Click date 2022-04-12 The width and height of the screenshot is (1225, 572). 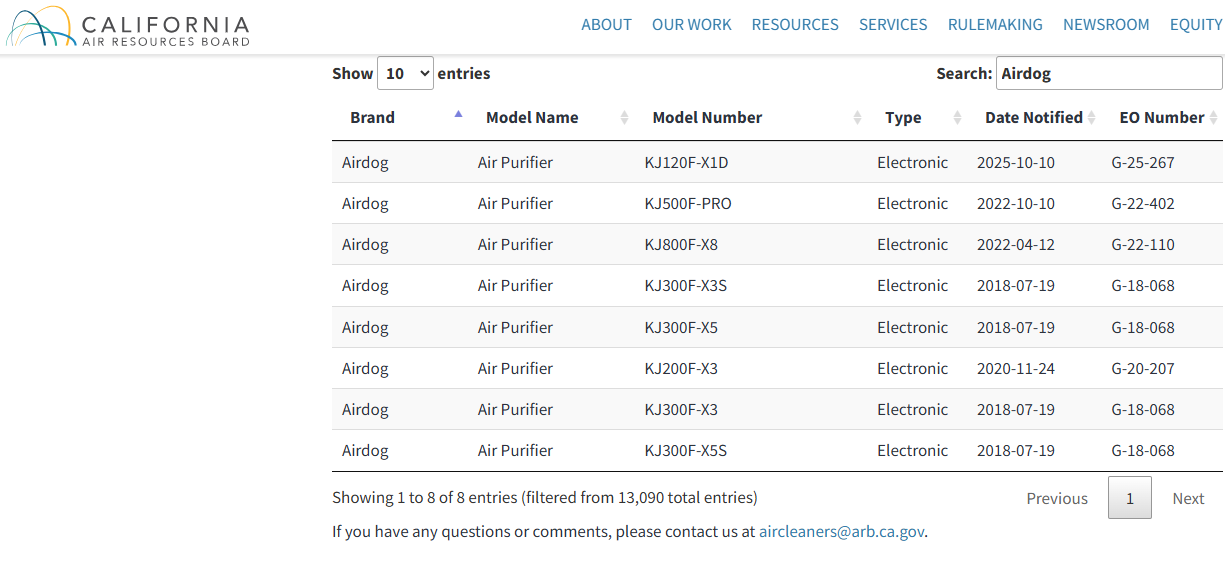tap(1016, 244)
